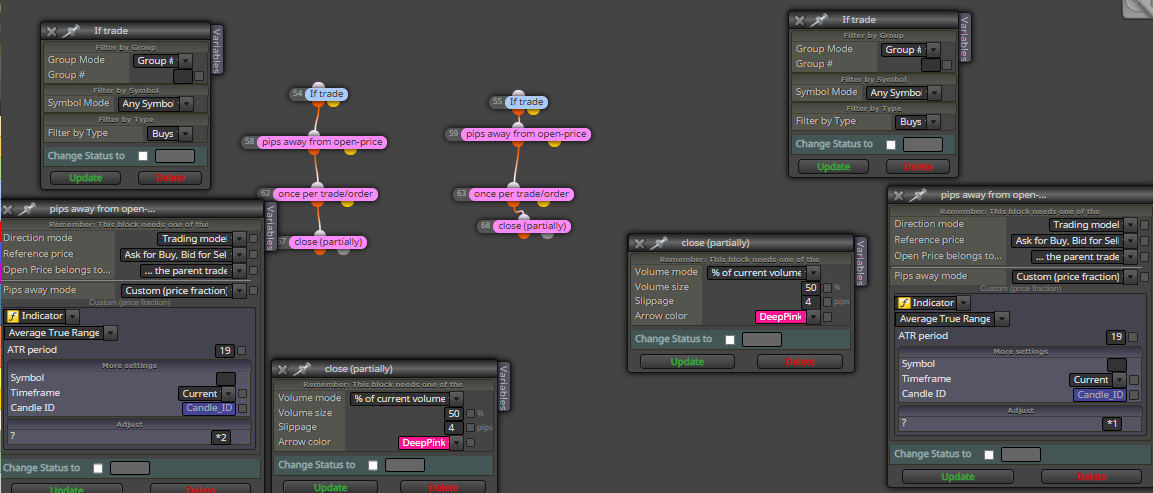Click Delete in upper close (partially) panel
Screen dimensions: 1153x493
click(x=800, y=362)
